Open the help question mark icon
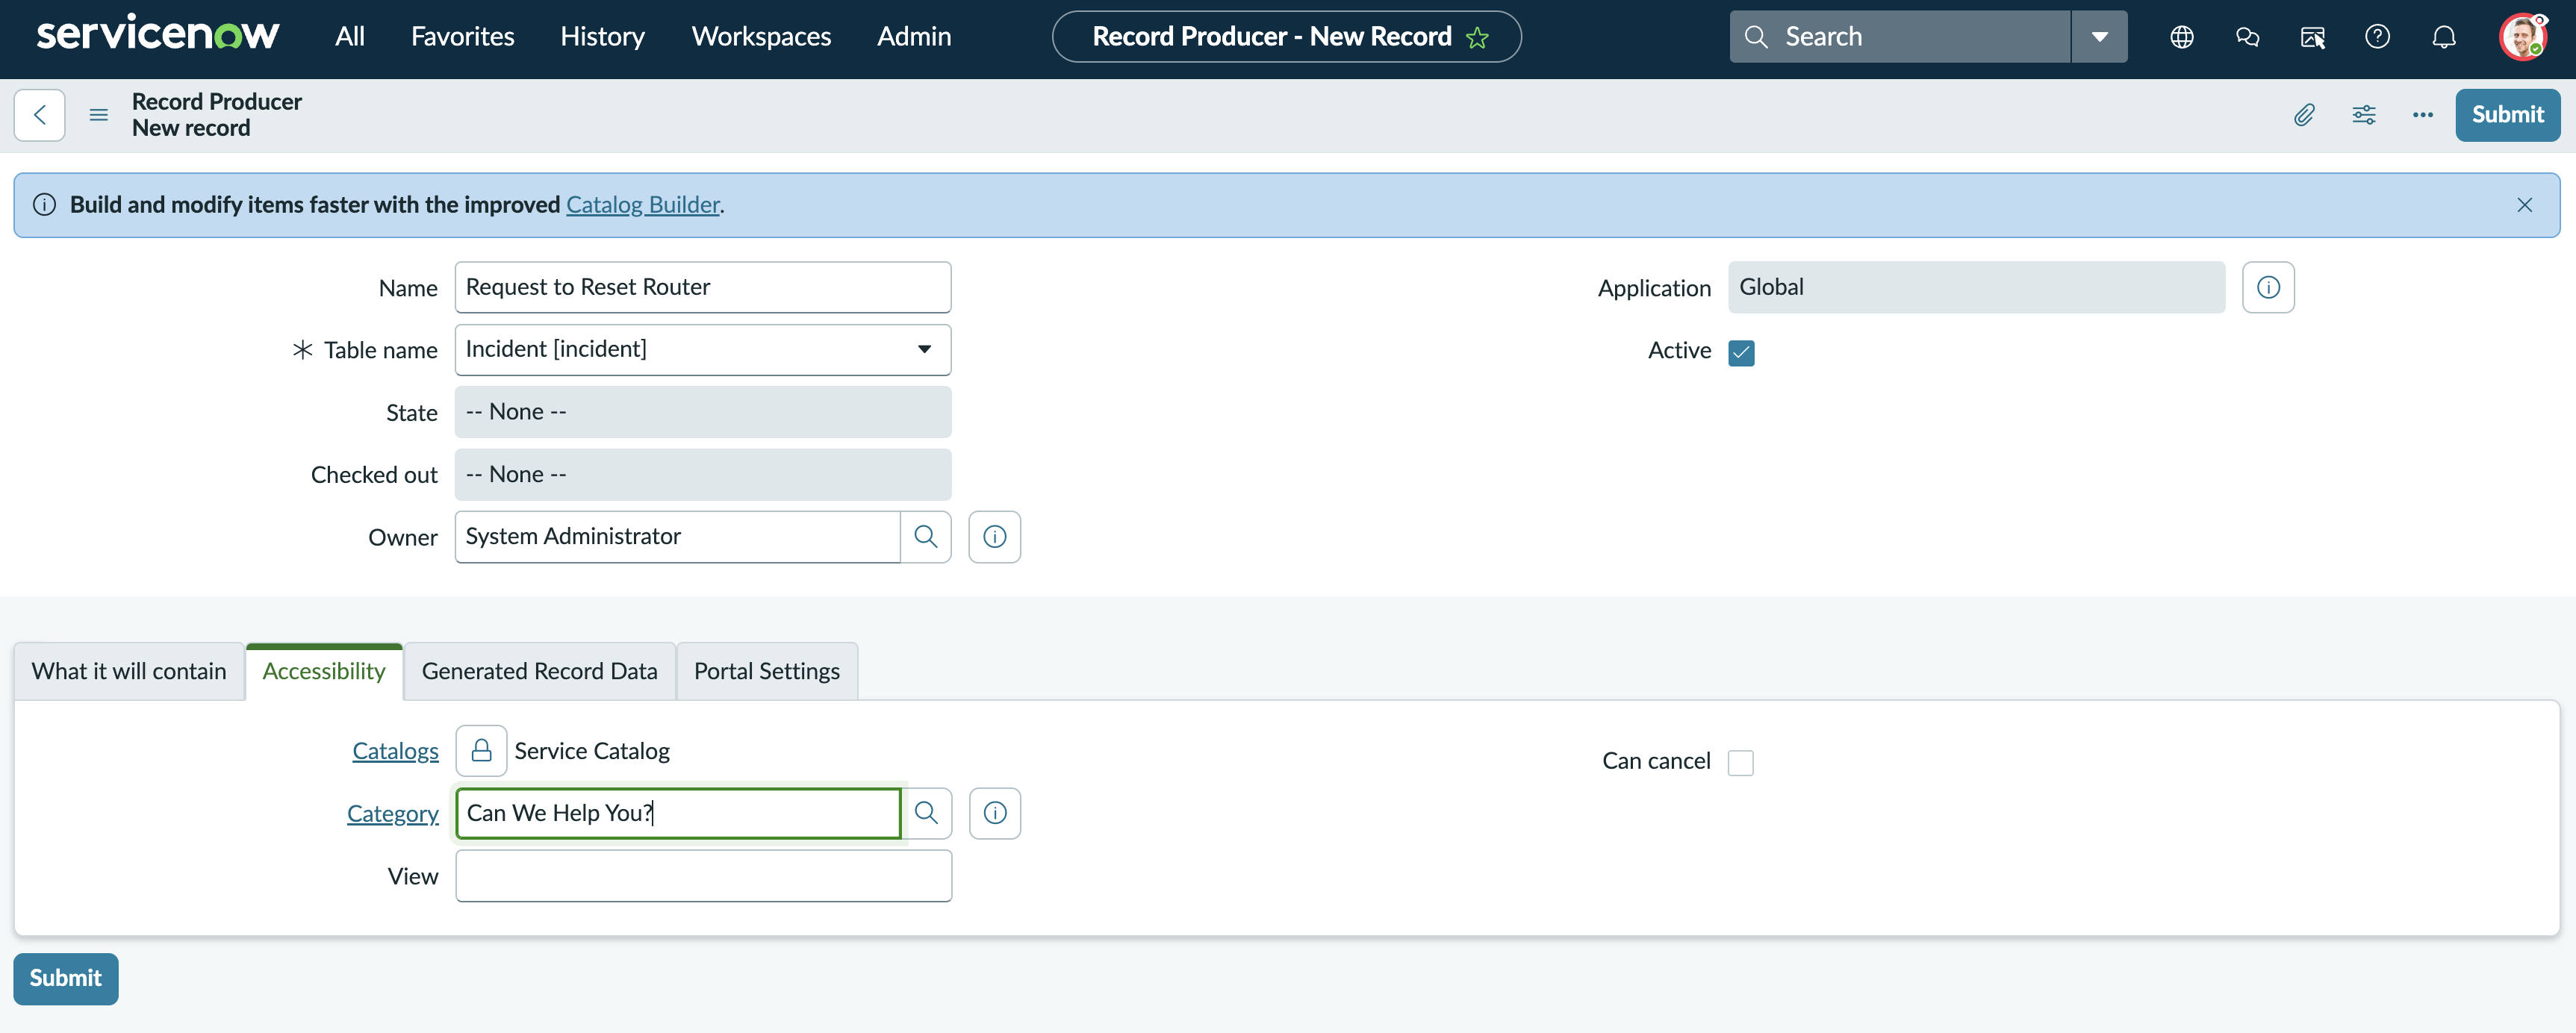 coord(2377,37)
